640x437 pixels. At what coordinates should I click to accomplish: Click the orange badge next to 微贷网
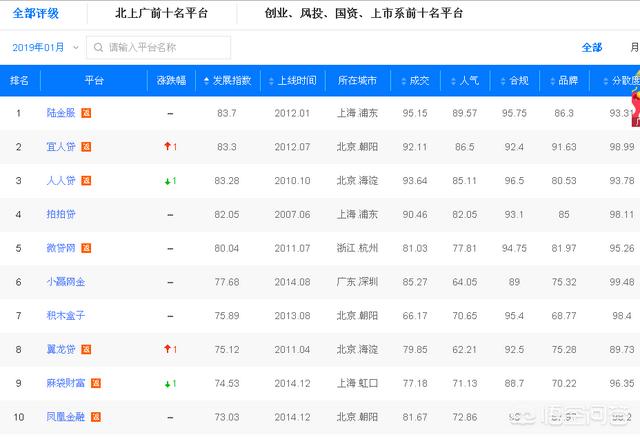pyautogui.click(x=86, y=248)
